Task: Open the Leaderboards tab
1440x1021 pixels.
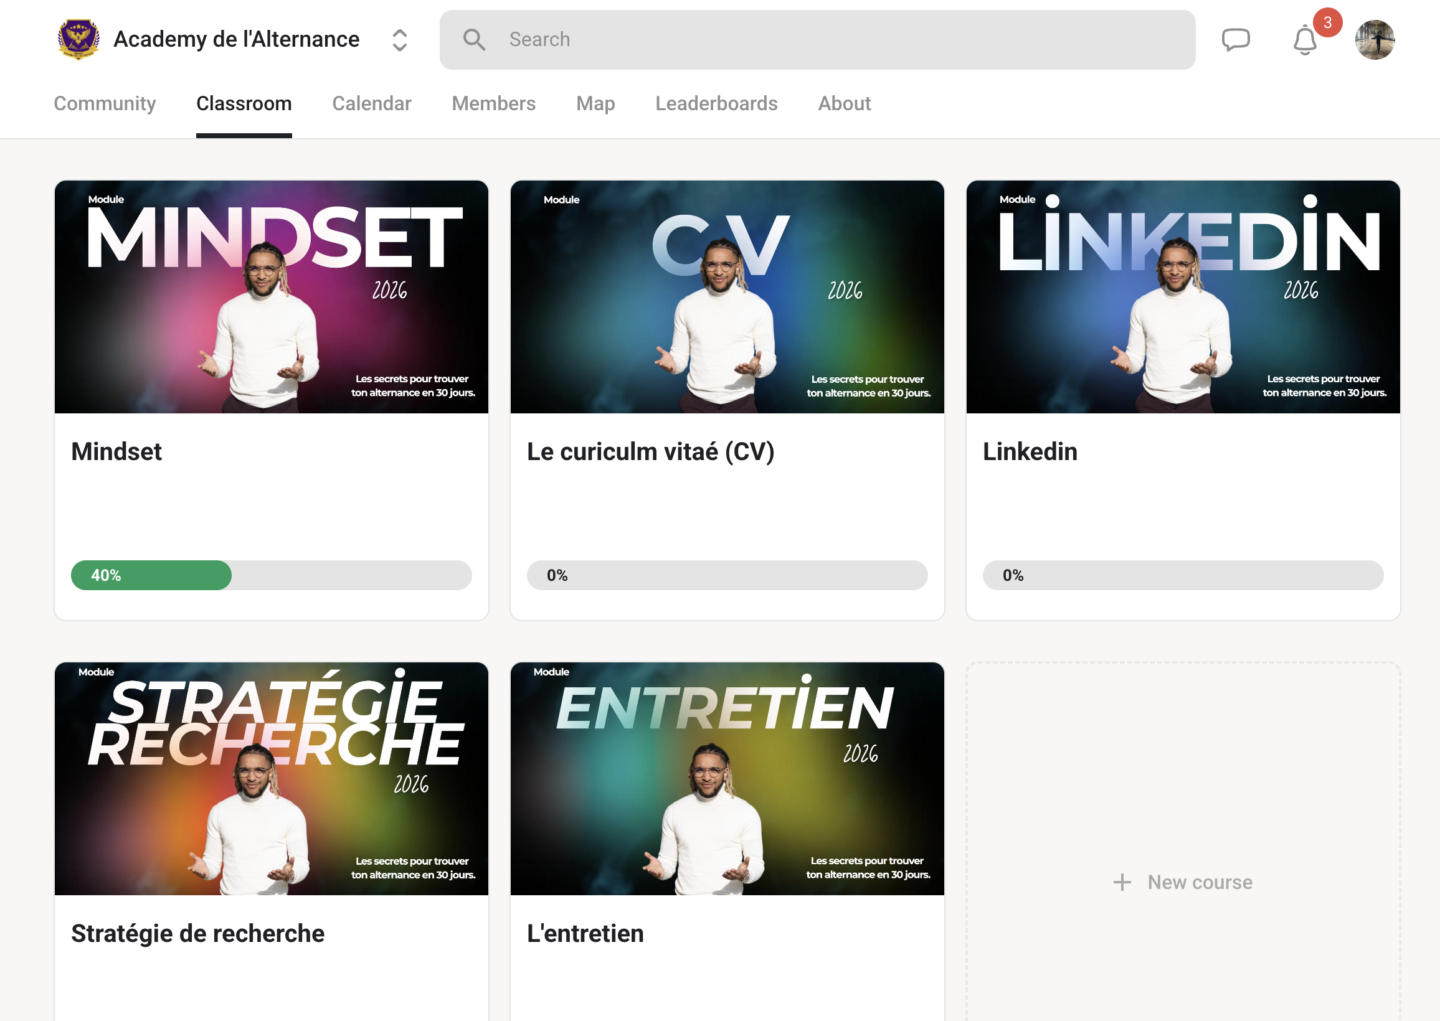Action: coord(716,104)
